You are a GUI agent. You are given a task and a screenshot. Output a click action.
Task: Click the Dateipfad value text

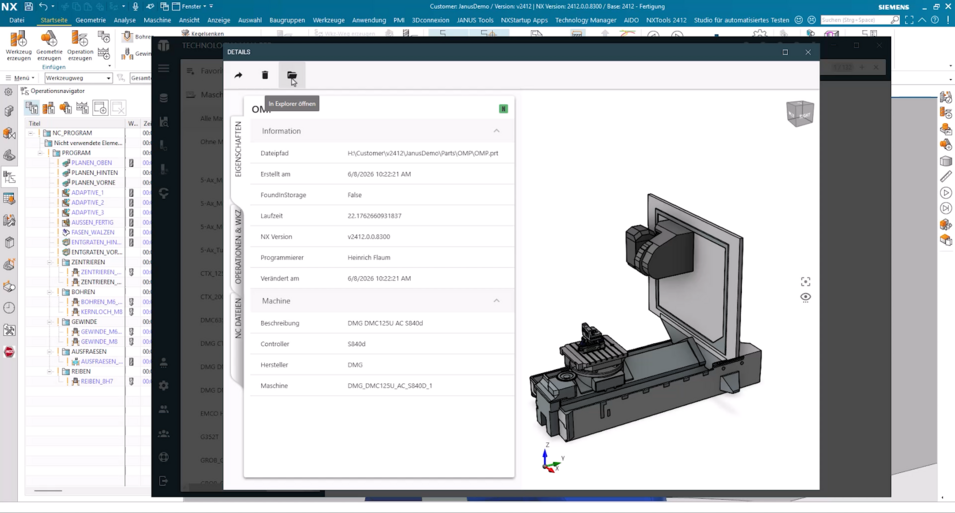click(x=423, y=154)
